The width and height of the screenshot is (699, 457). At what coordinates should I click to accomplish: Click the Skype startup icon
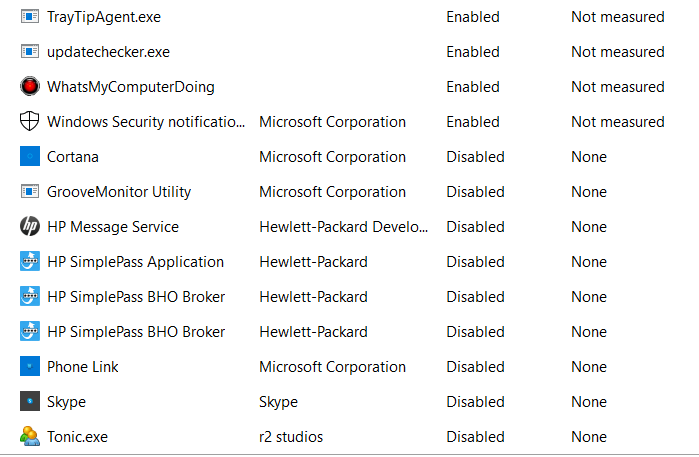pos(29,402)
